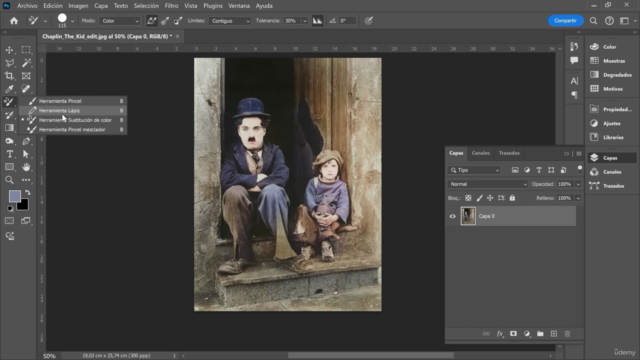Select the Hand tool
Viewport: 640px width, 360px height.
point(26,167)
